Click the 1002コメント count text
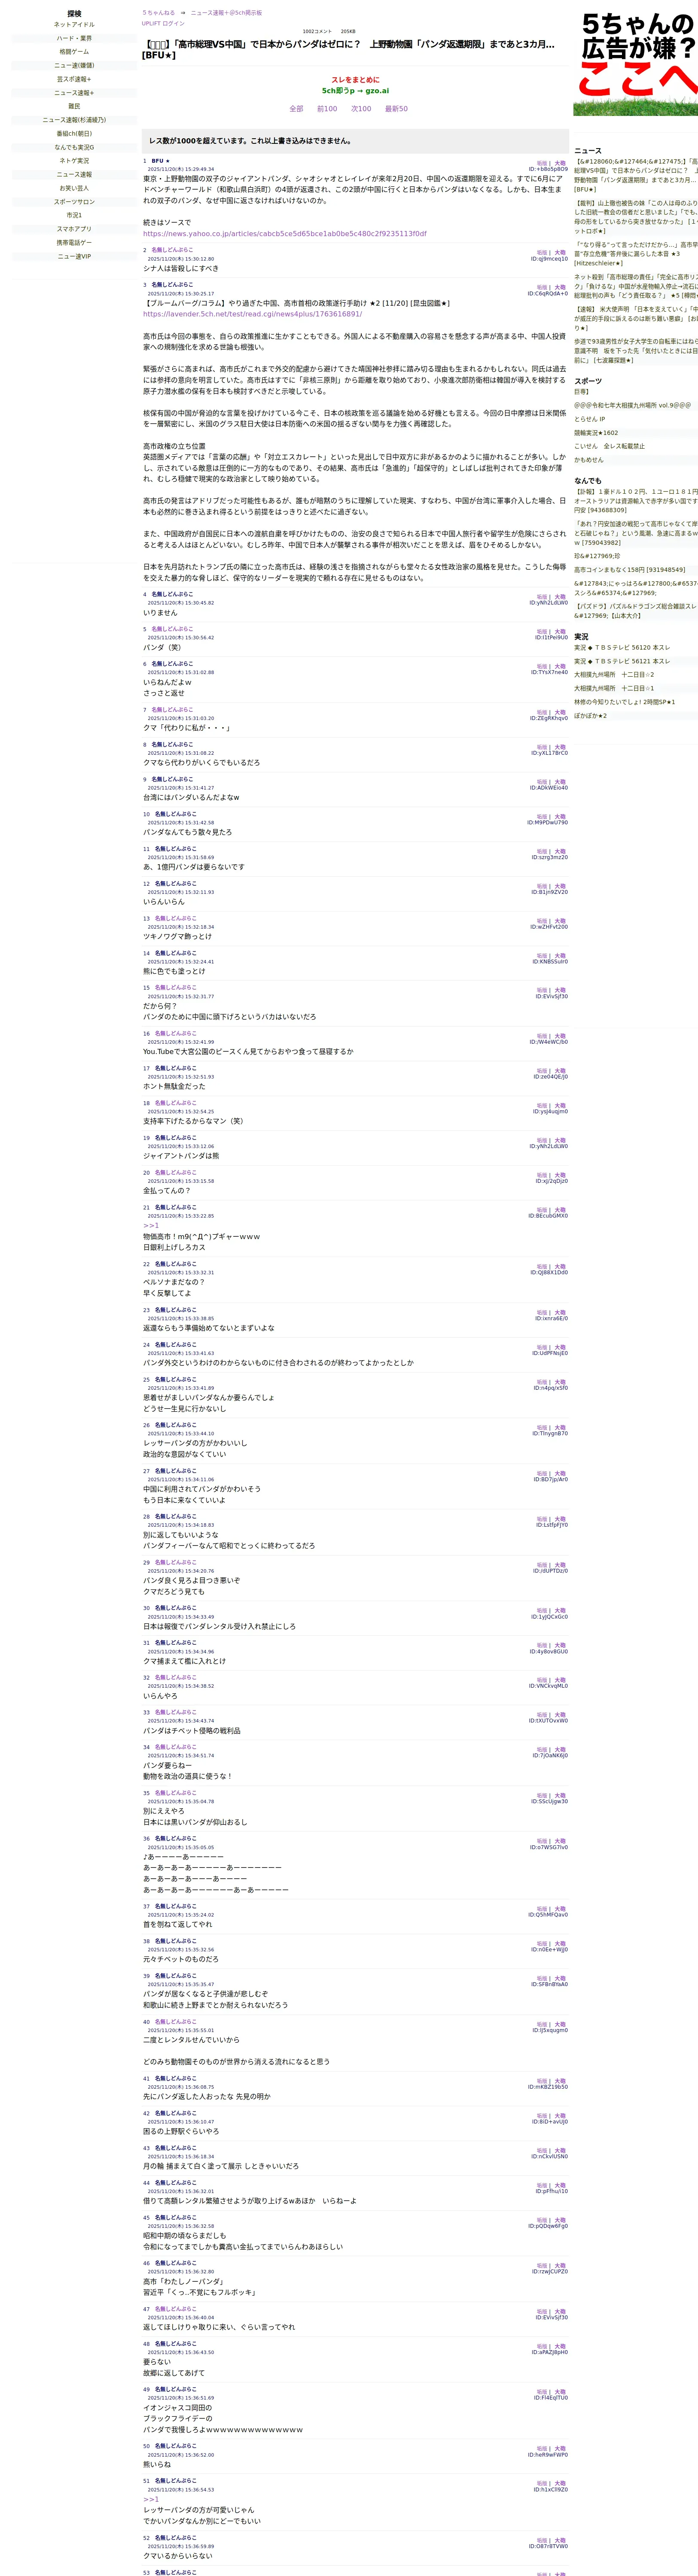This screenshot has width=698, height=2576. pos(317,31)
